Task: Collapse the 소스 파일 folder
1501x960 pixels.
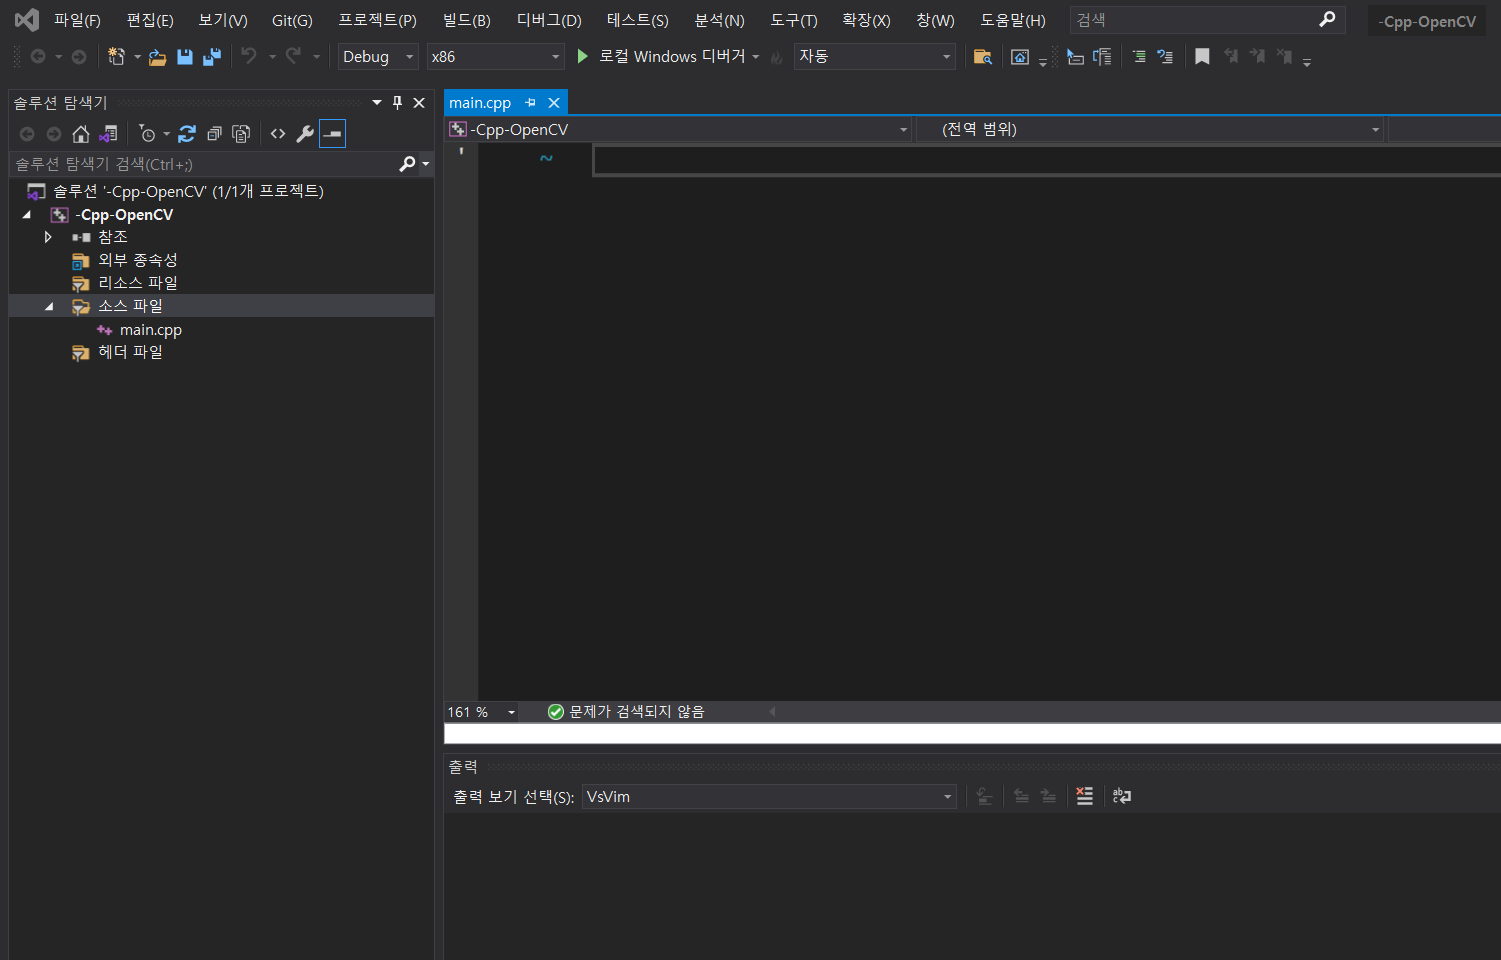Action: (48, 306)
